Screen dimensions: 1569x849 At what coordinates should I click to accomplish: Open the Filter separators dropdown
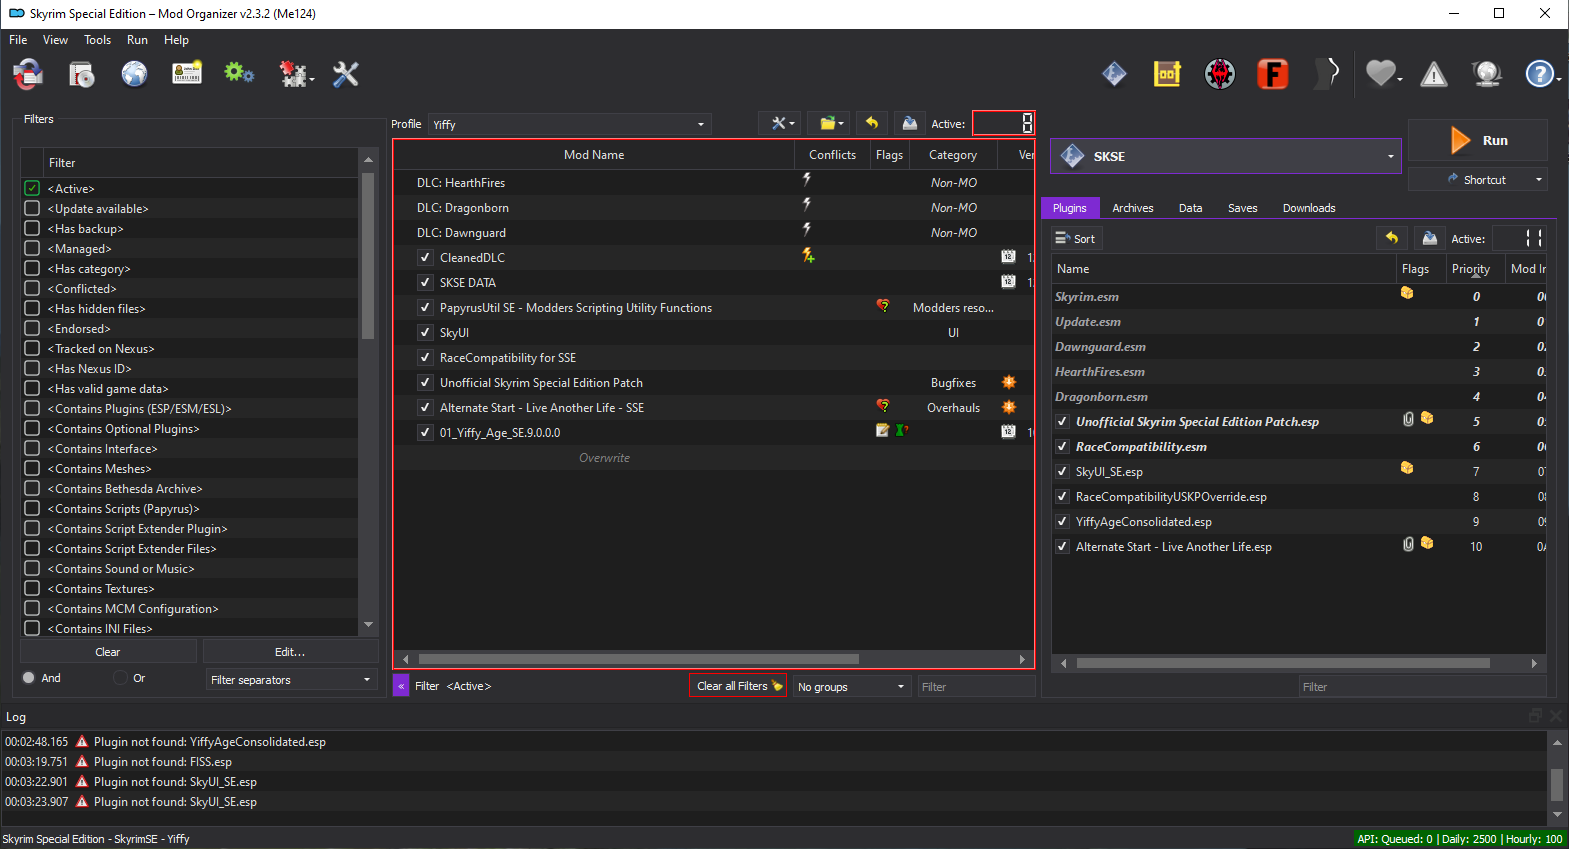[291, 679]
